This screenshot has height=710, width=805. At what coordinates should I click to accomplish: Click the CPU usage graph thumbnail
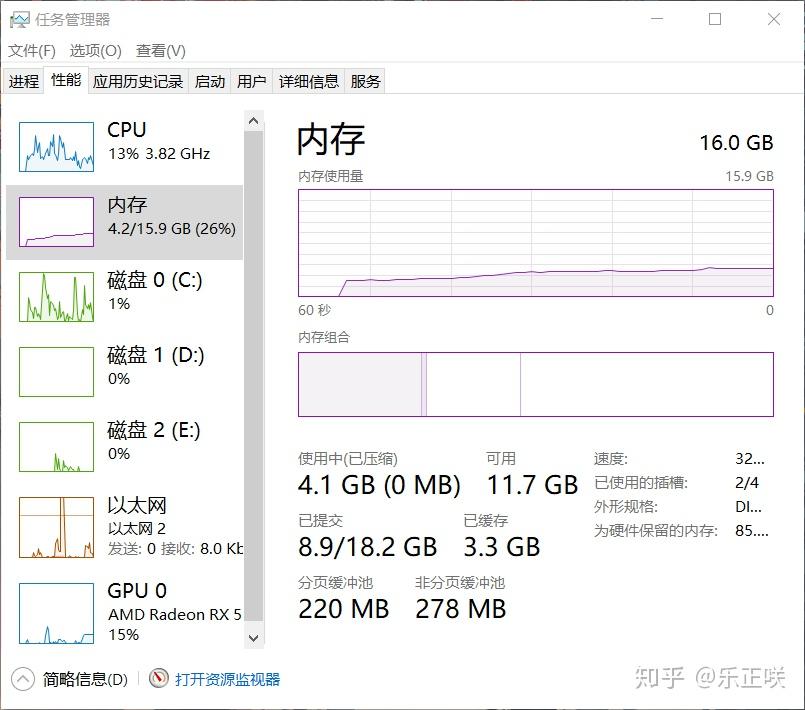click(56, 147)
